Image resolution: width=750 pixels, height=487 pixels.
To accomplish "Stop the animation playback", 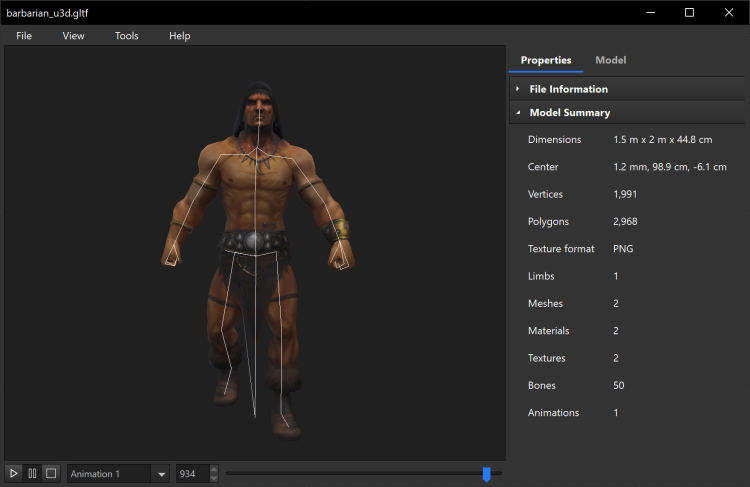I will click(x=50, y=473).
